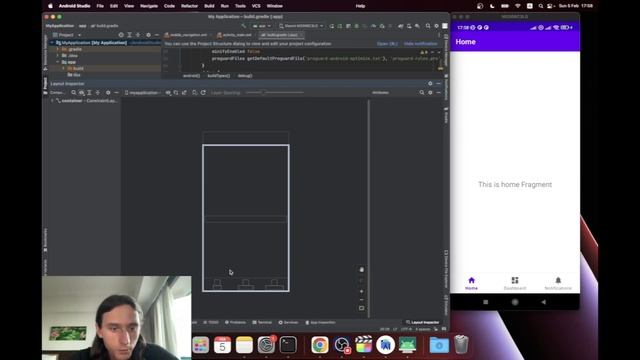Zoom in with the plus button on canvas
The width and height of the screenshot is (640, 360).
coord(361,291)
